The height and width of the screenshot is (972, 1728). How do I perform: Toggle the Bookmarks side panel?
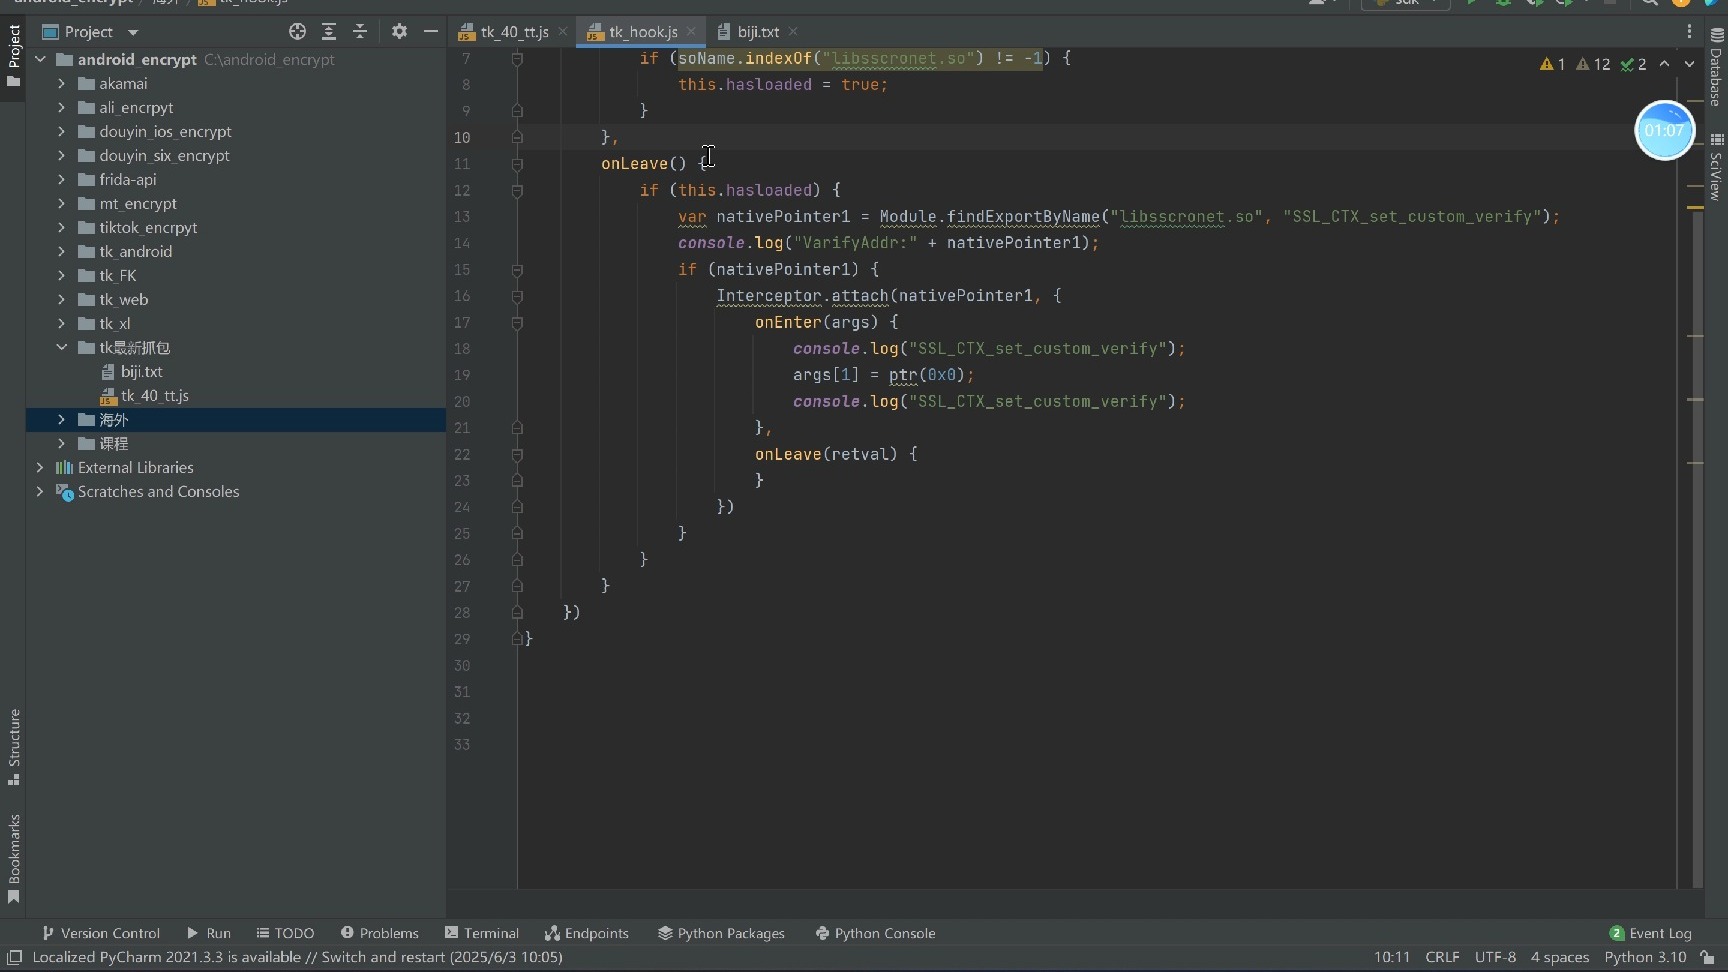click(x=14, y=857)
